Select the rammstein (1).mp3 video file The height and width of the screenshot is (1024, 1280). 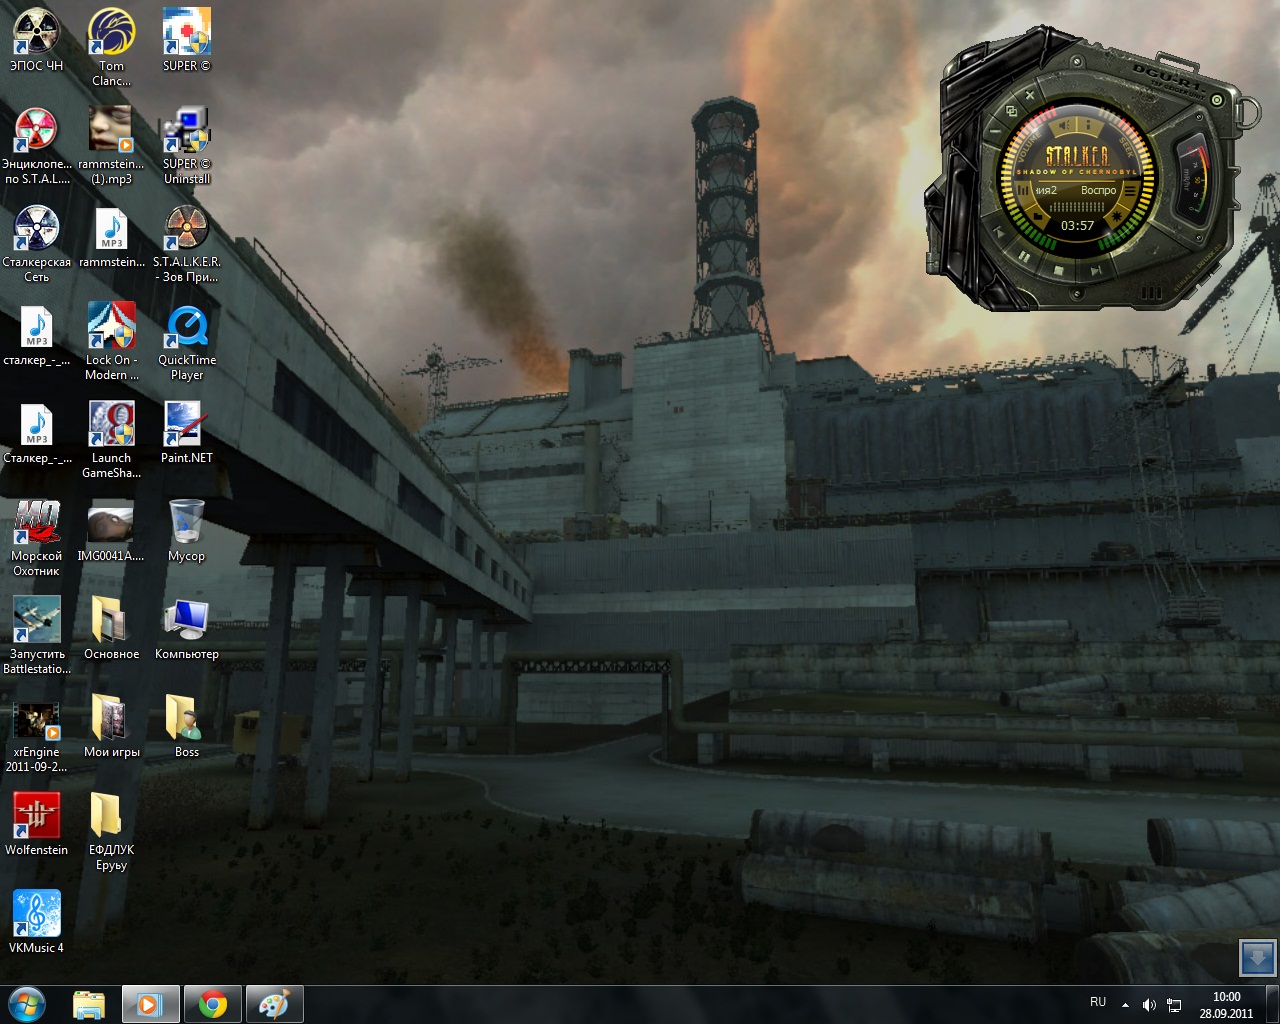[111, 146]
